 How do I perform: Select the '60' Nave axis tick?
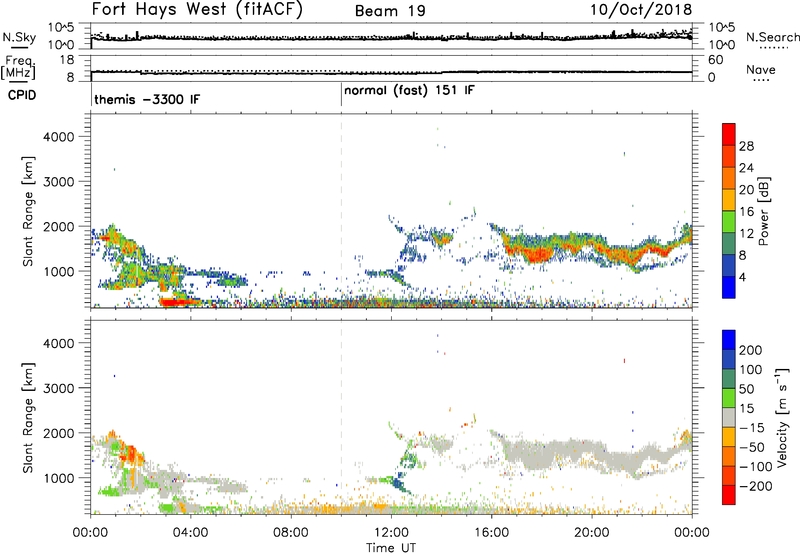tap(715, 60)
